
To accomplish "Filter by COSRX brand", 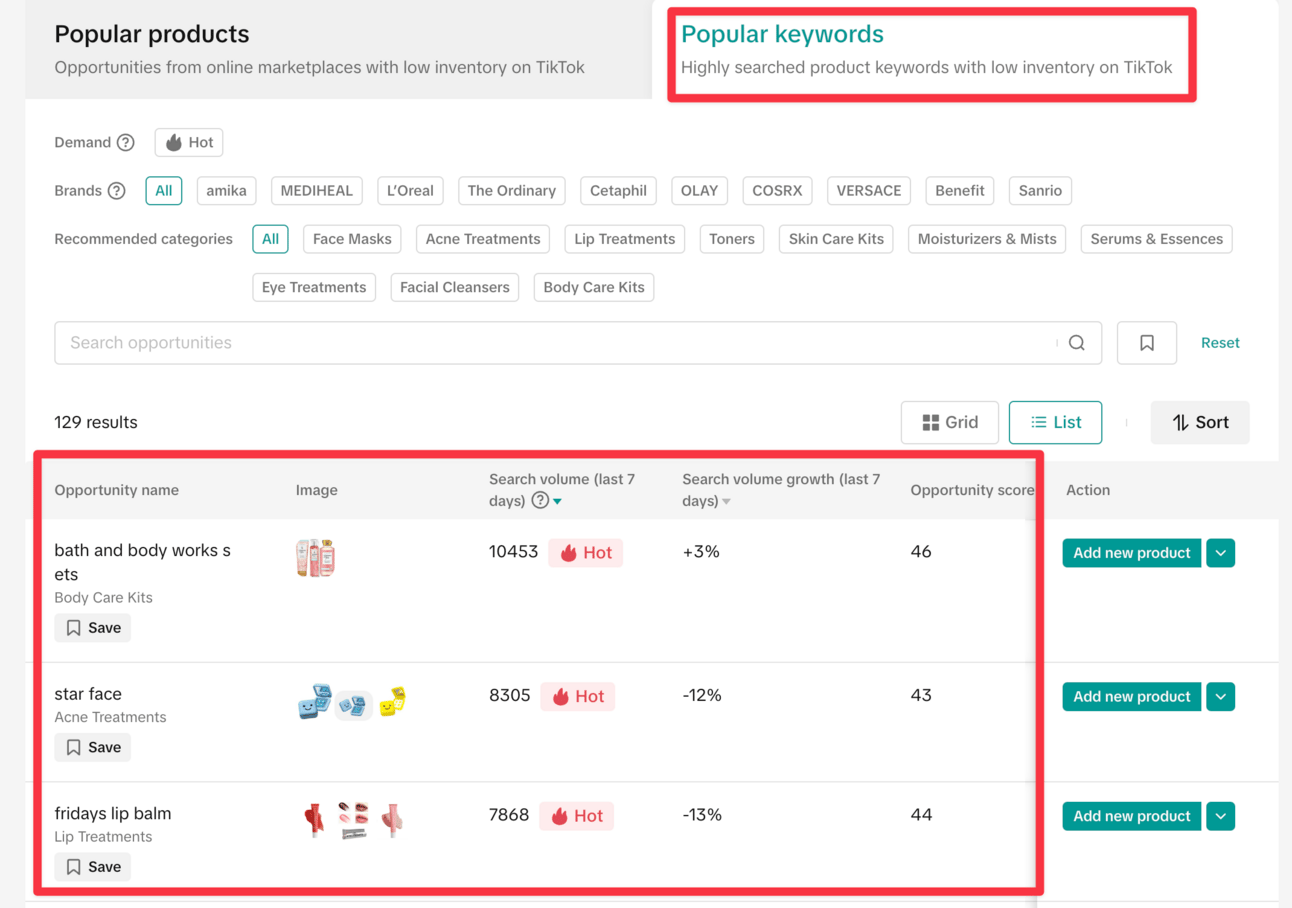I will tap(777, 190).
